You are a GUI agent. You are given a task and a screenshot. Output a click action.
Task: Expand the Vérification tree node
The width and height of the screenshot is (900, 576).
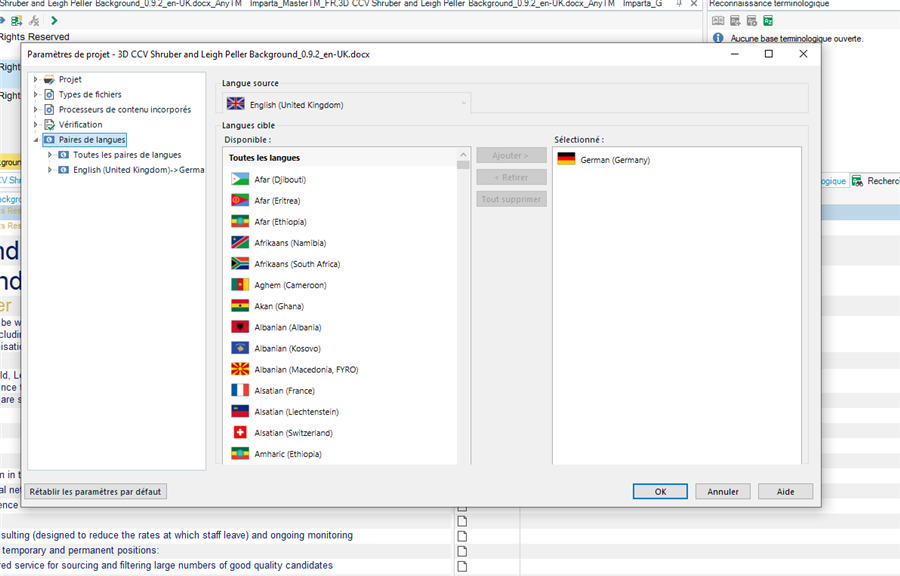tap(36, 124)
